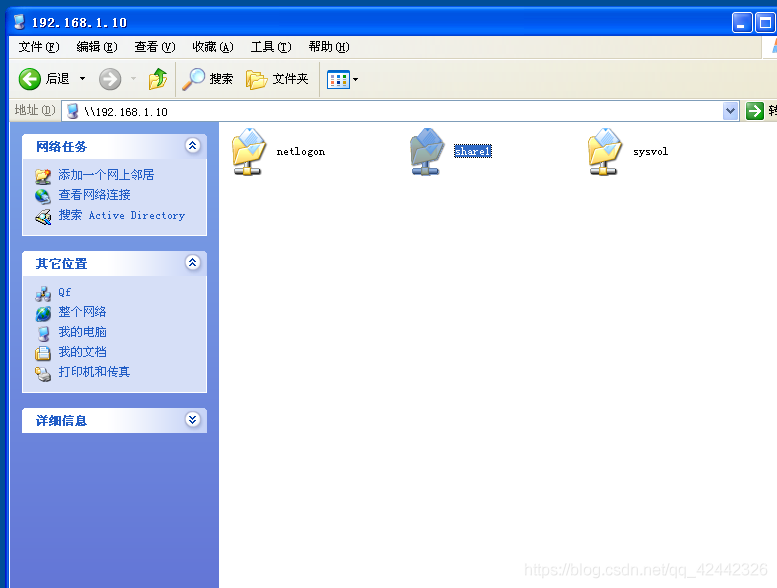Open the Back history dropdown arrow
The width and height of the screenshot is (777, 588).
82,79
